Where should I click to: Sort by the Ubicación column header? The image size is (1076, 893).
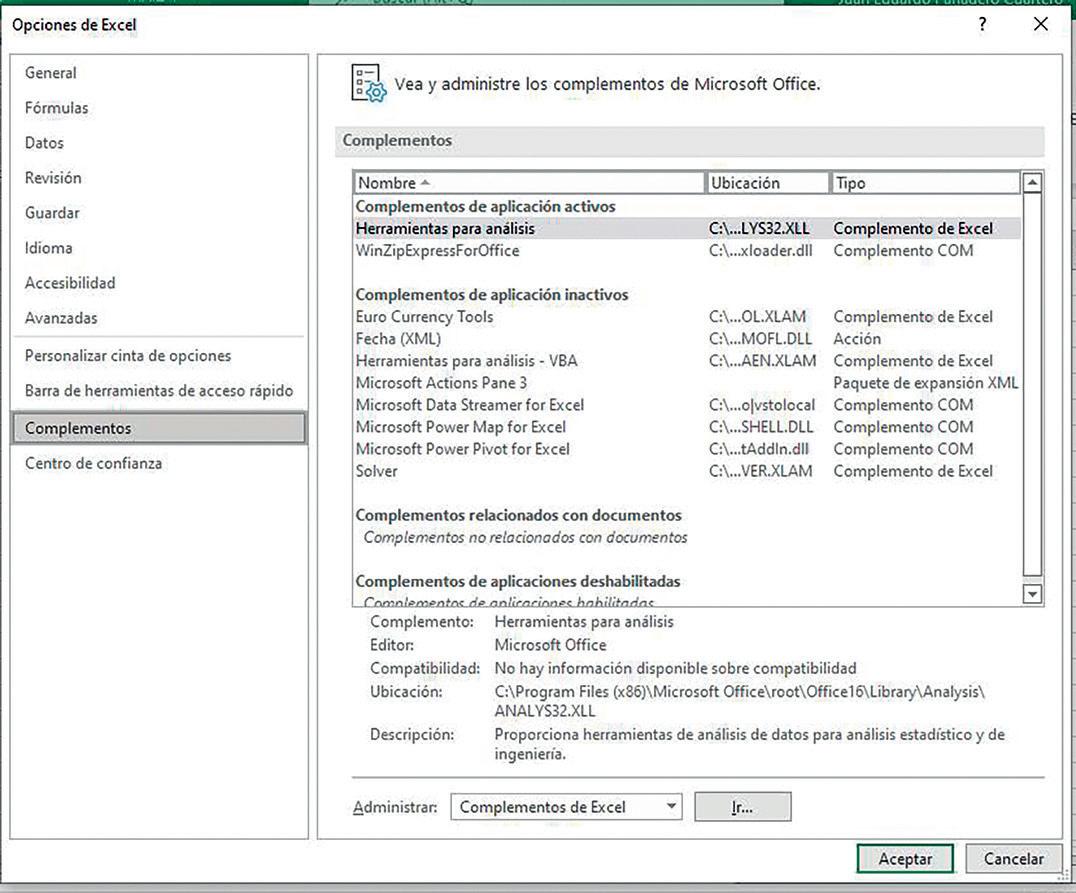[x=767, y=183]
